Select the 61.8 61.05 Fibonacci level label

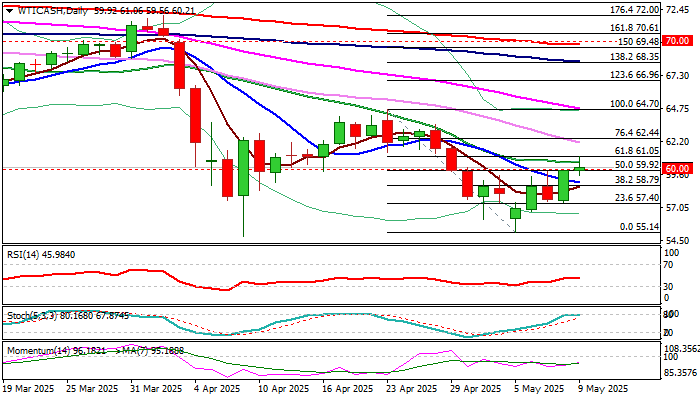point(637,151)
